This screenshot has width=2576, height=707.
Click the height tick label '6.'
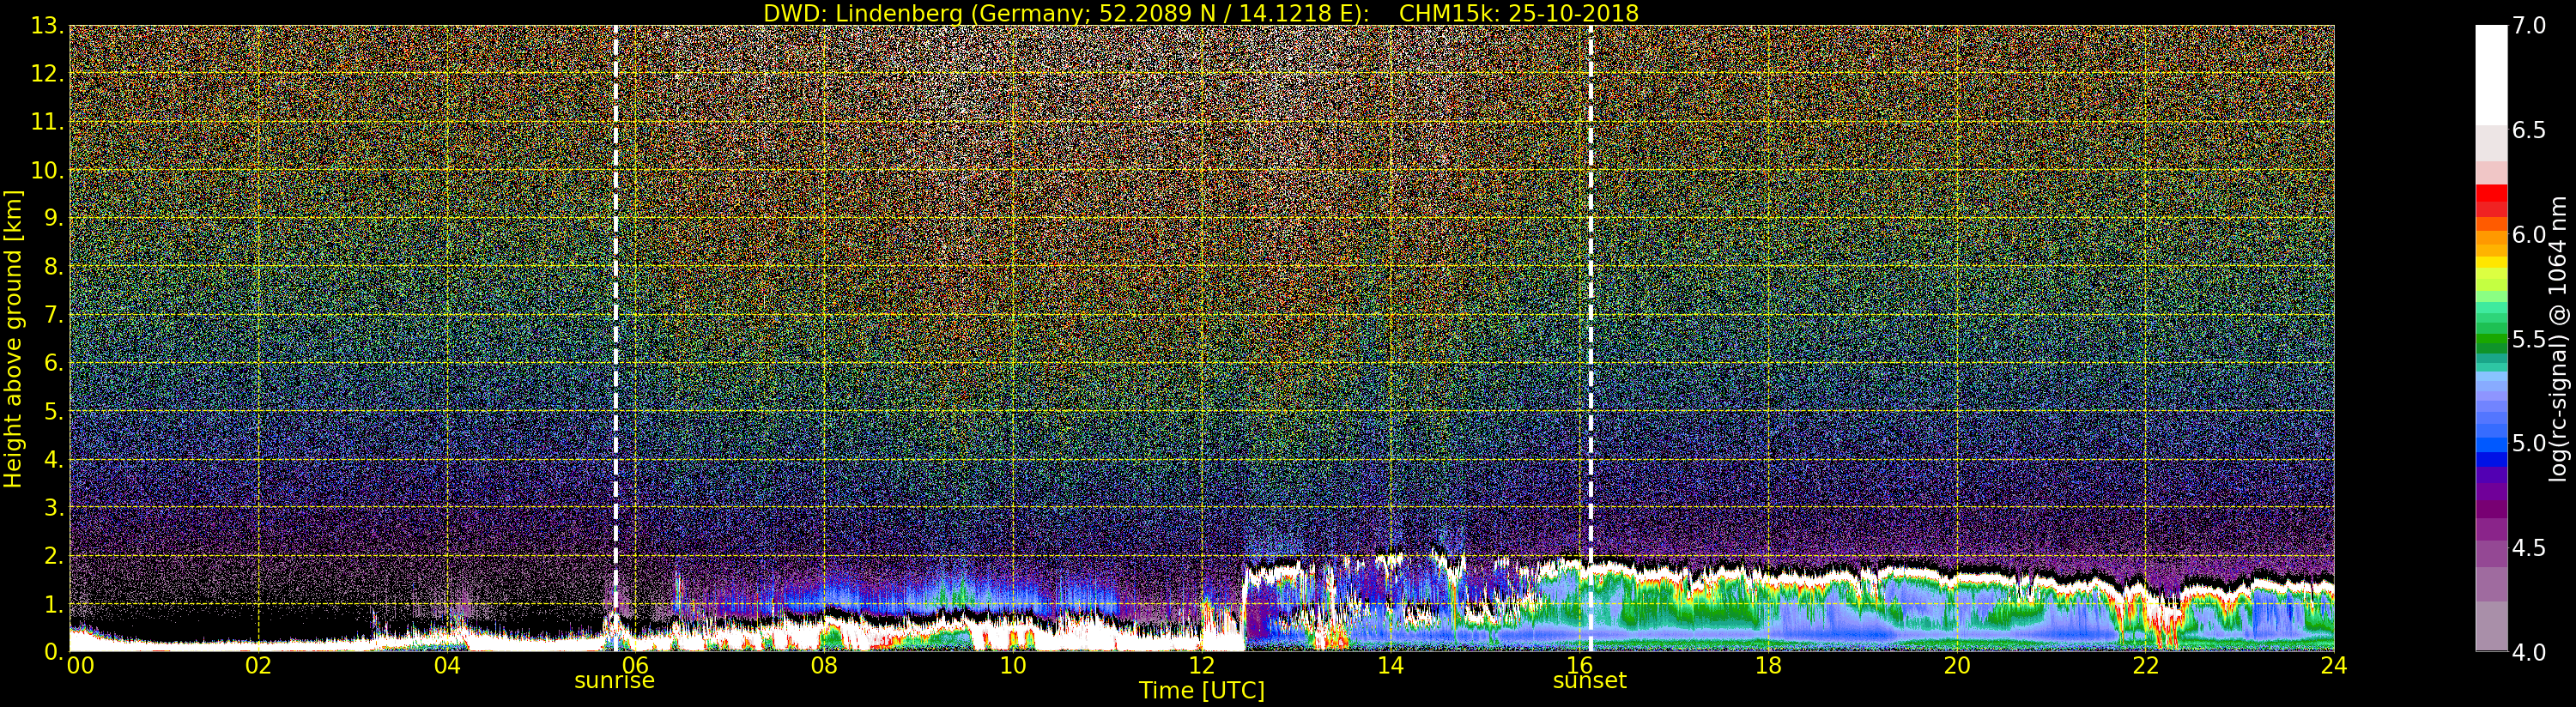click(x=54, y=363)
